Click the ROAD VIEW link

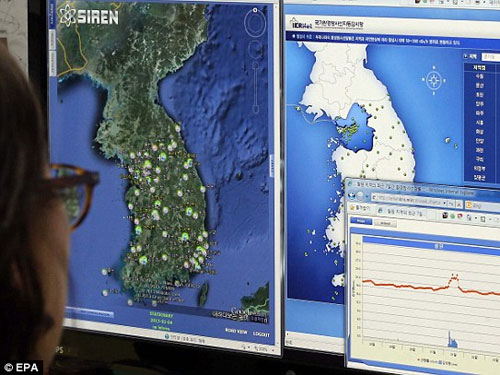coord(236,331)
